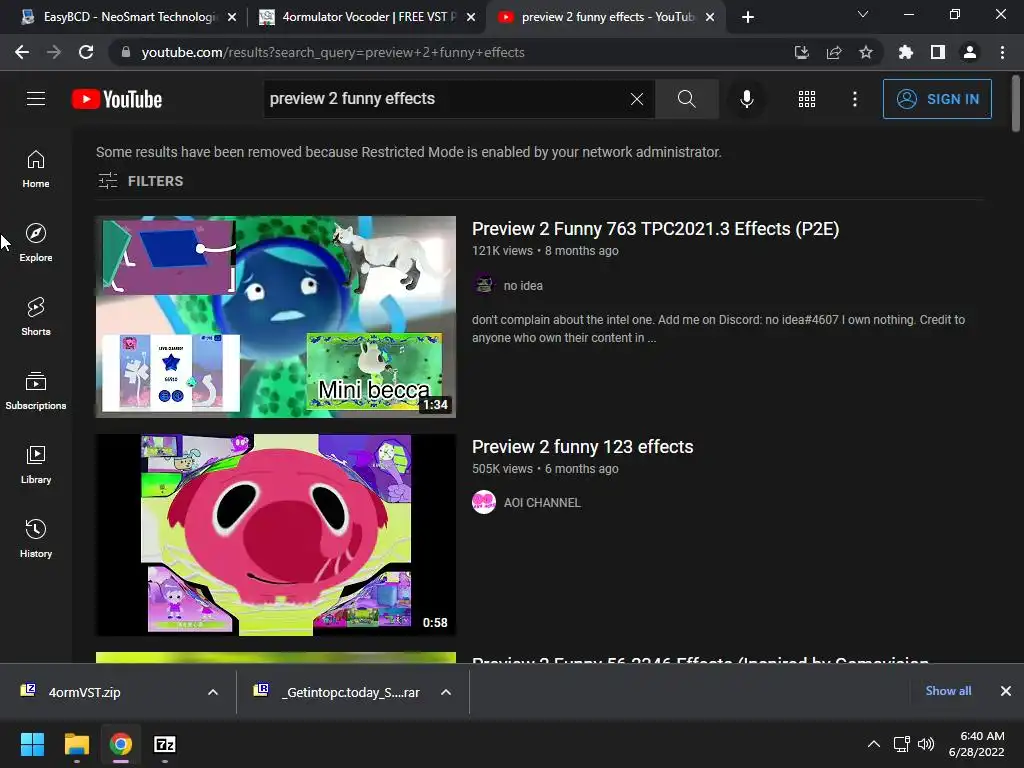The height and width of the screenshot is (768, 1024).
Task: Clear the search query with the X
Action: 637,99
